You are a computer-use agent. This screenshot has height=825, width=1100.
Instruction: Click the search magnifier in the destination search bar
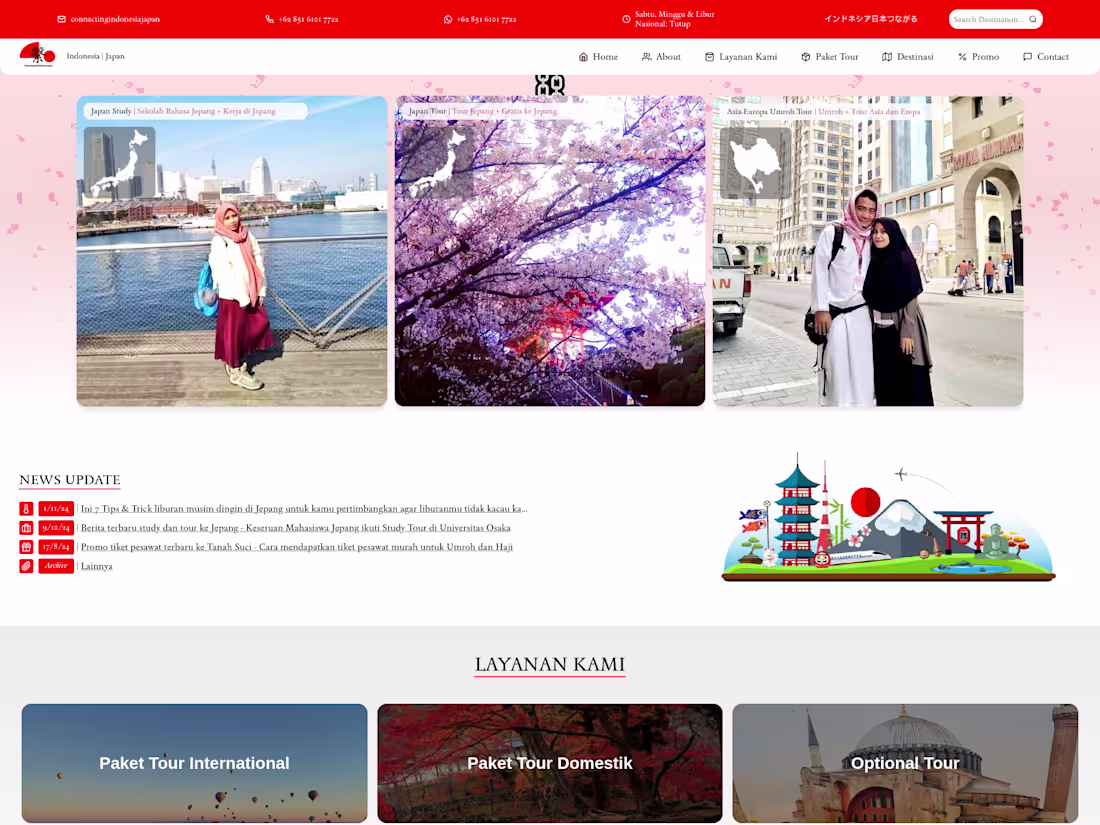[x=1033, y=19]
